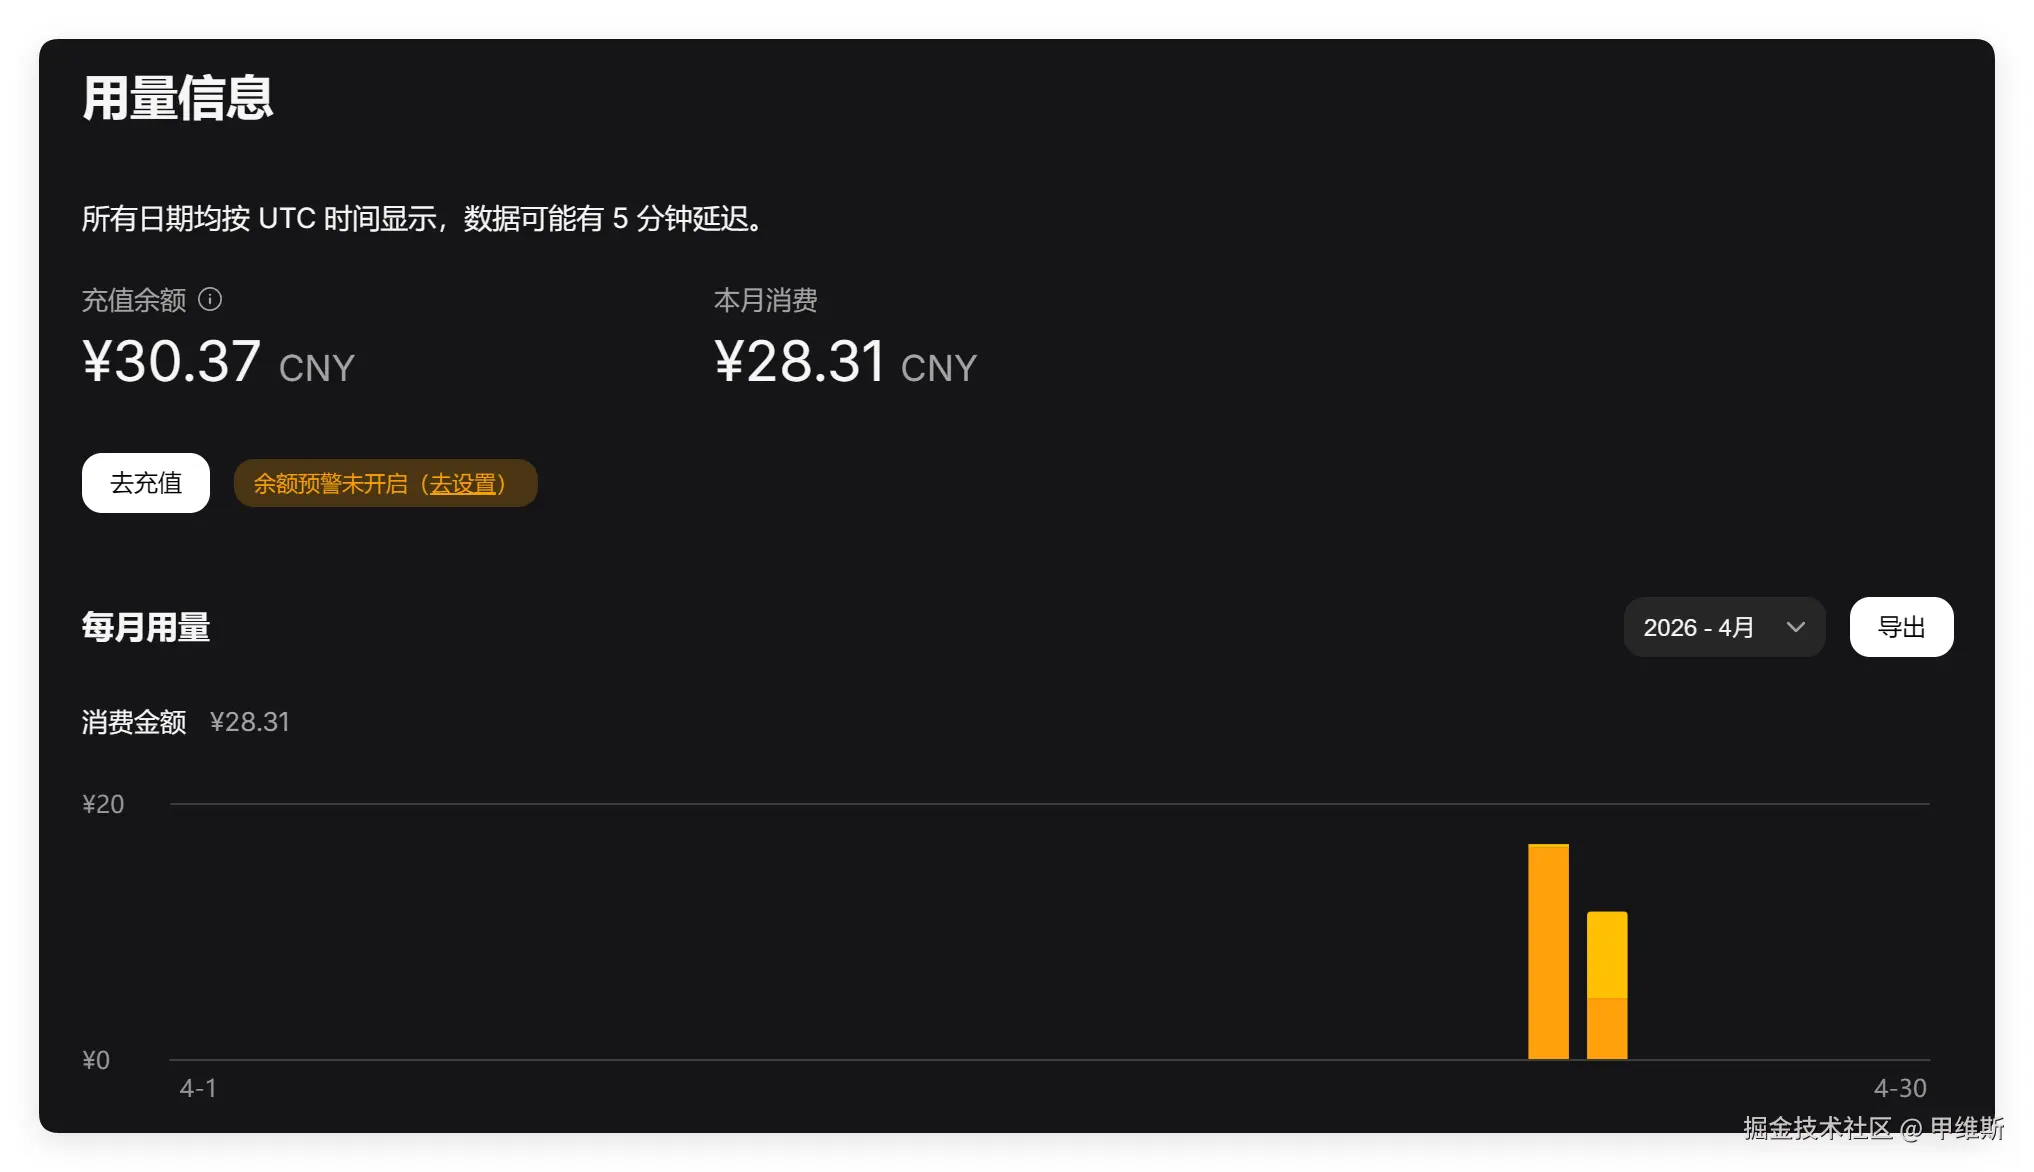Click the orange bottom segment of second bar
The width and height of the screenshot is (2034, 1172).
(x=1607, y=1029)
